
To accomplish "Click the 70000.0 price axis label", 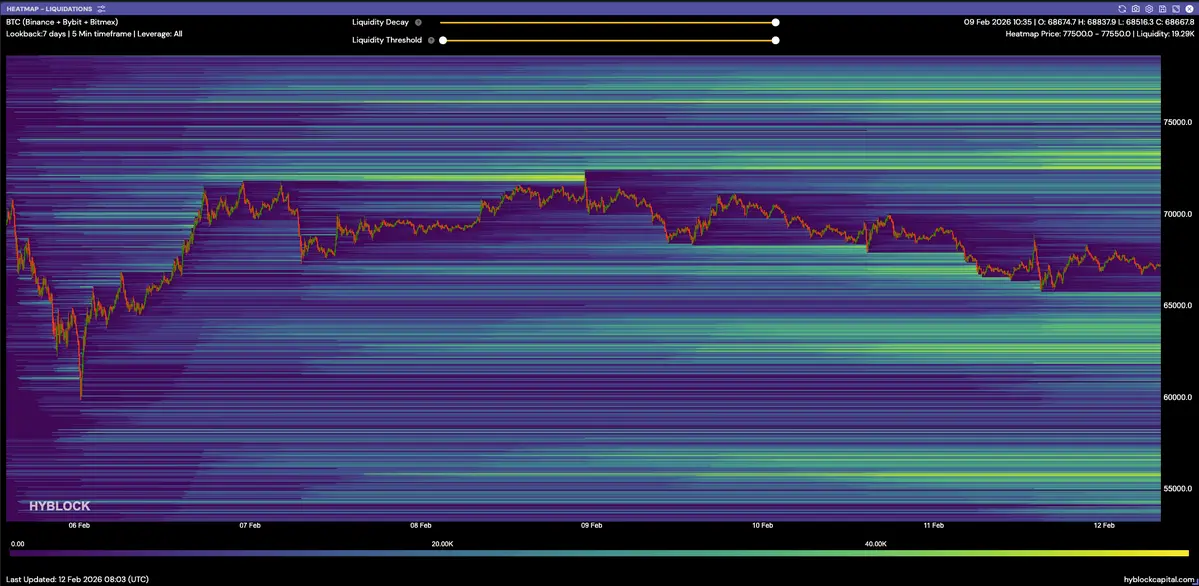I will point(1177,213).
